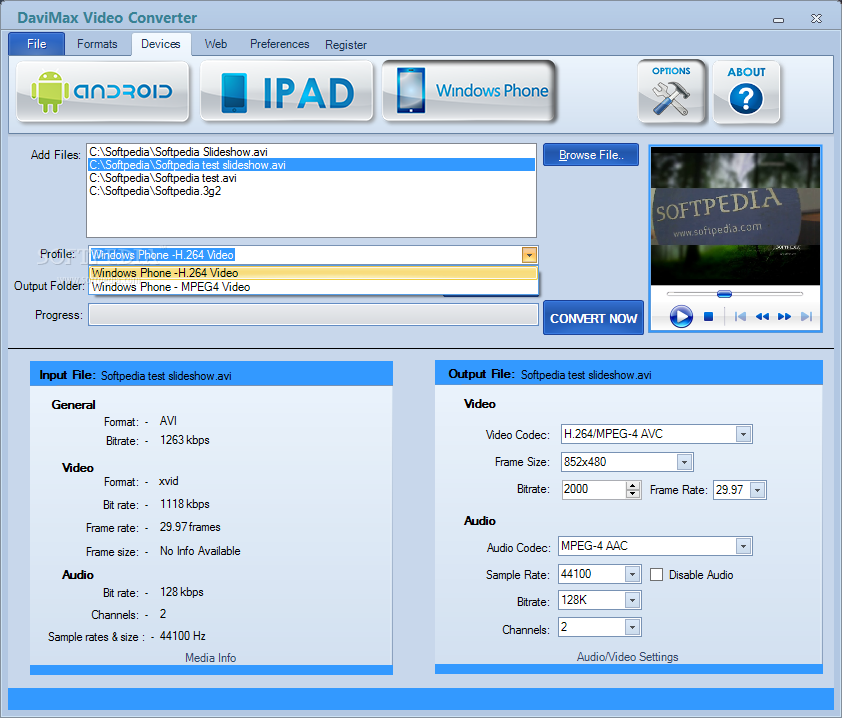Click the conversion Progress bar
The image size is (842, 718).
click(x=314, y=315)
